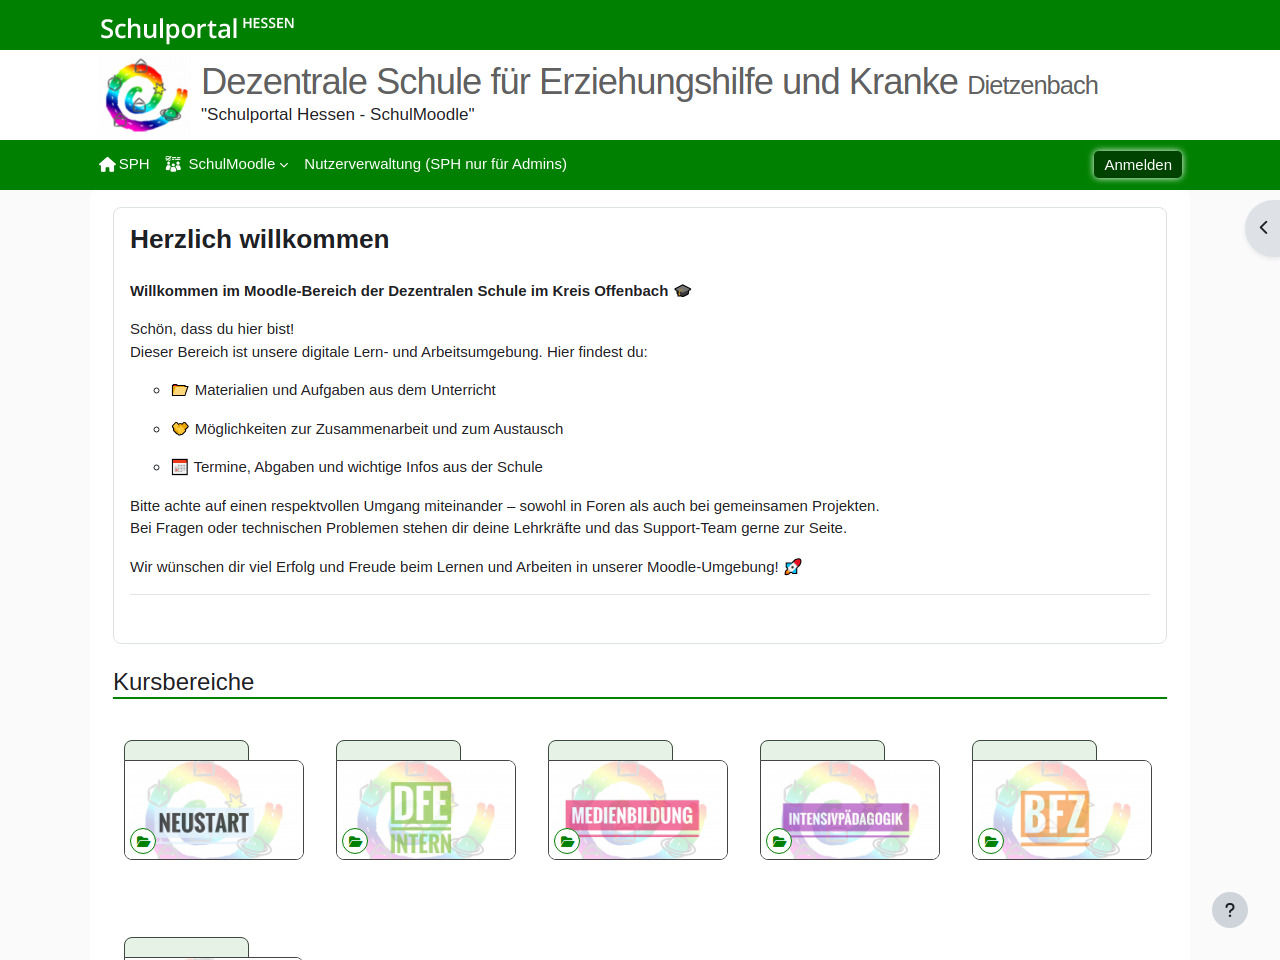This screenshot has height=960, width=1280.
Task: Open the NEUSTART course area
Action: (214, 810)
